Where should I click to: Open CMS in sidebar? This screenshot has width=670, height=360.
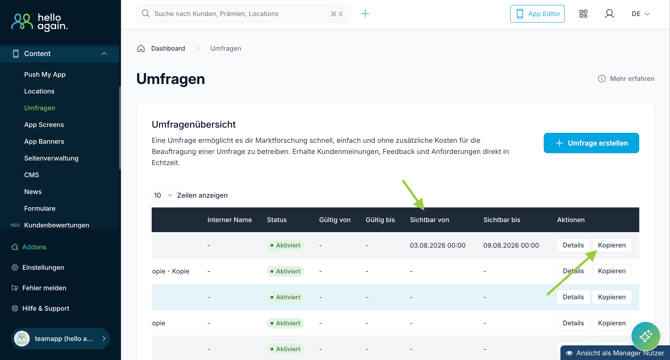click(x=32, y=175)
